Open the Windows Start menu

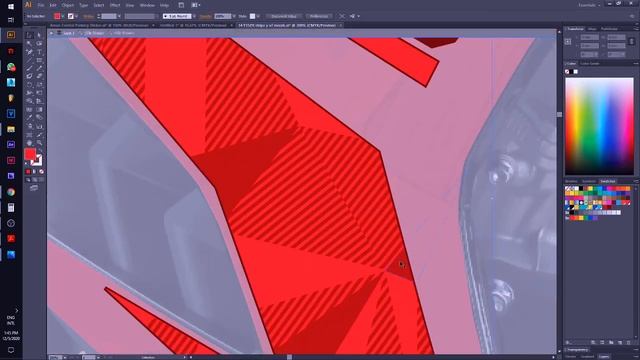[11, 7]
